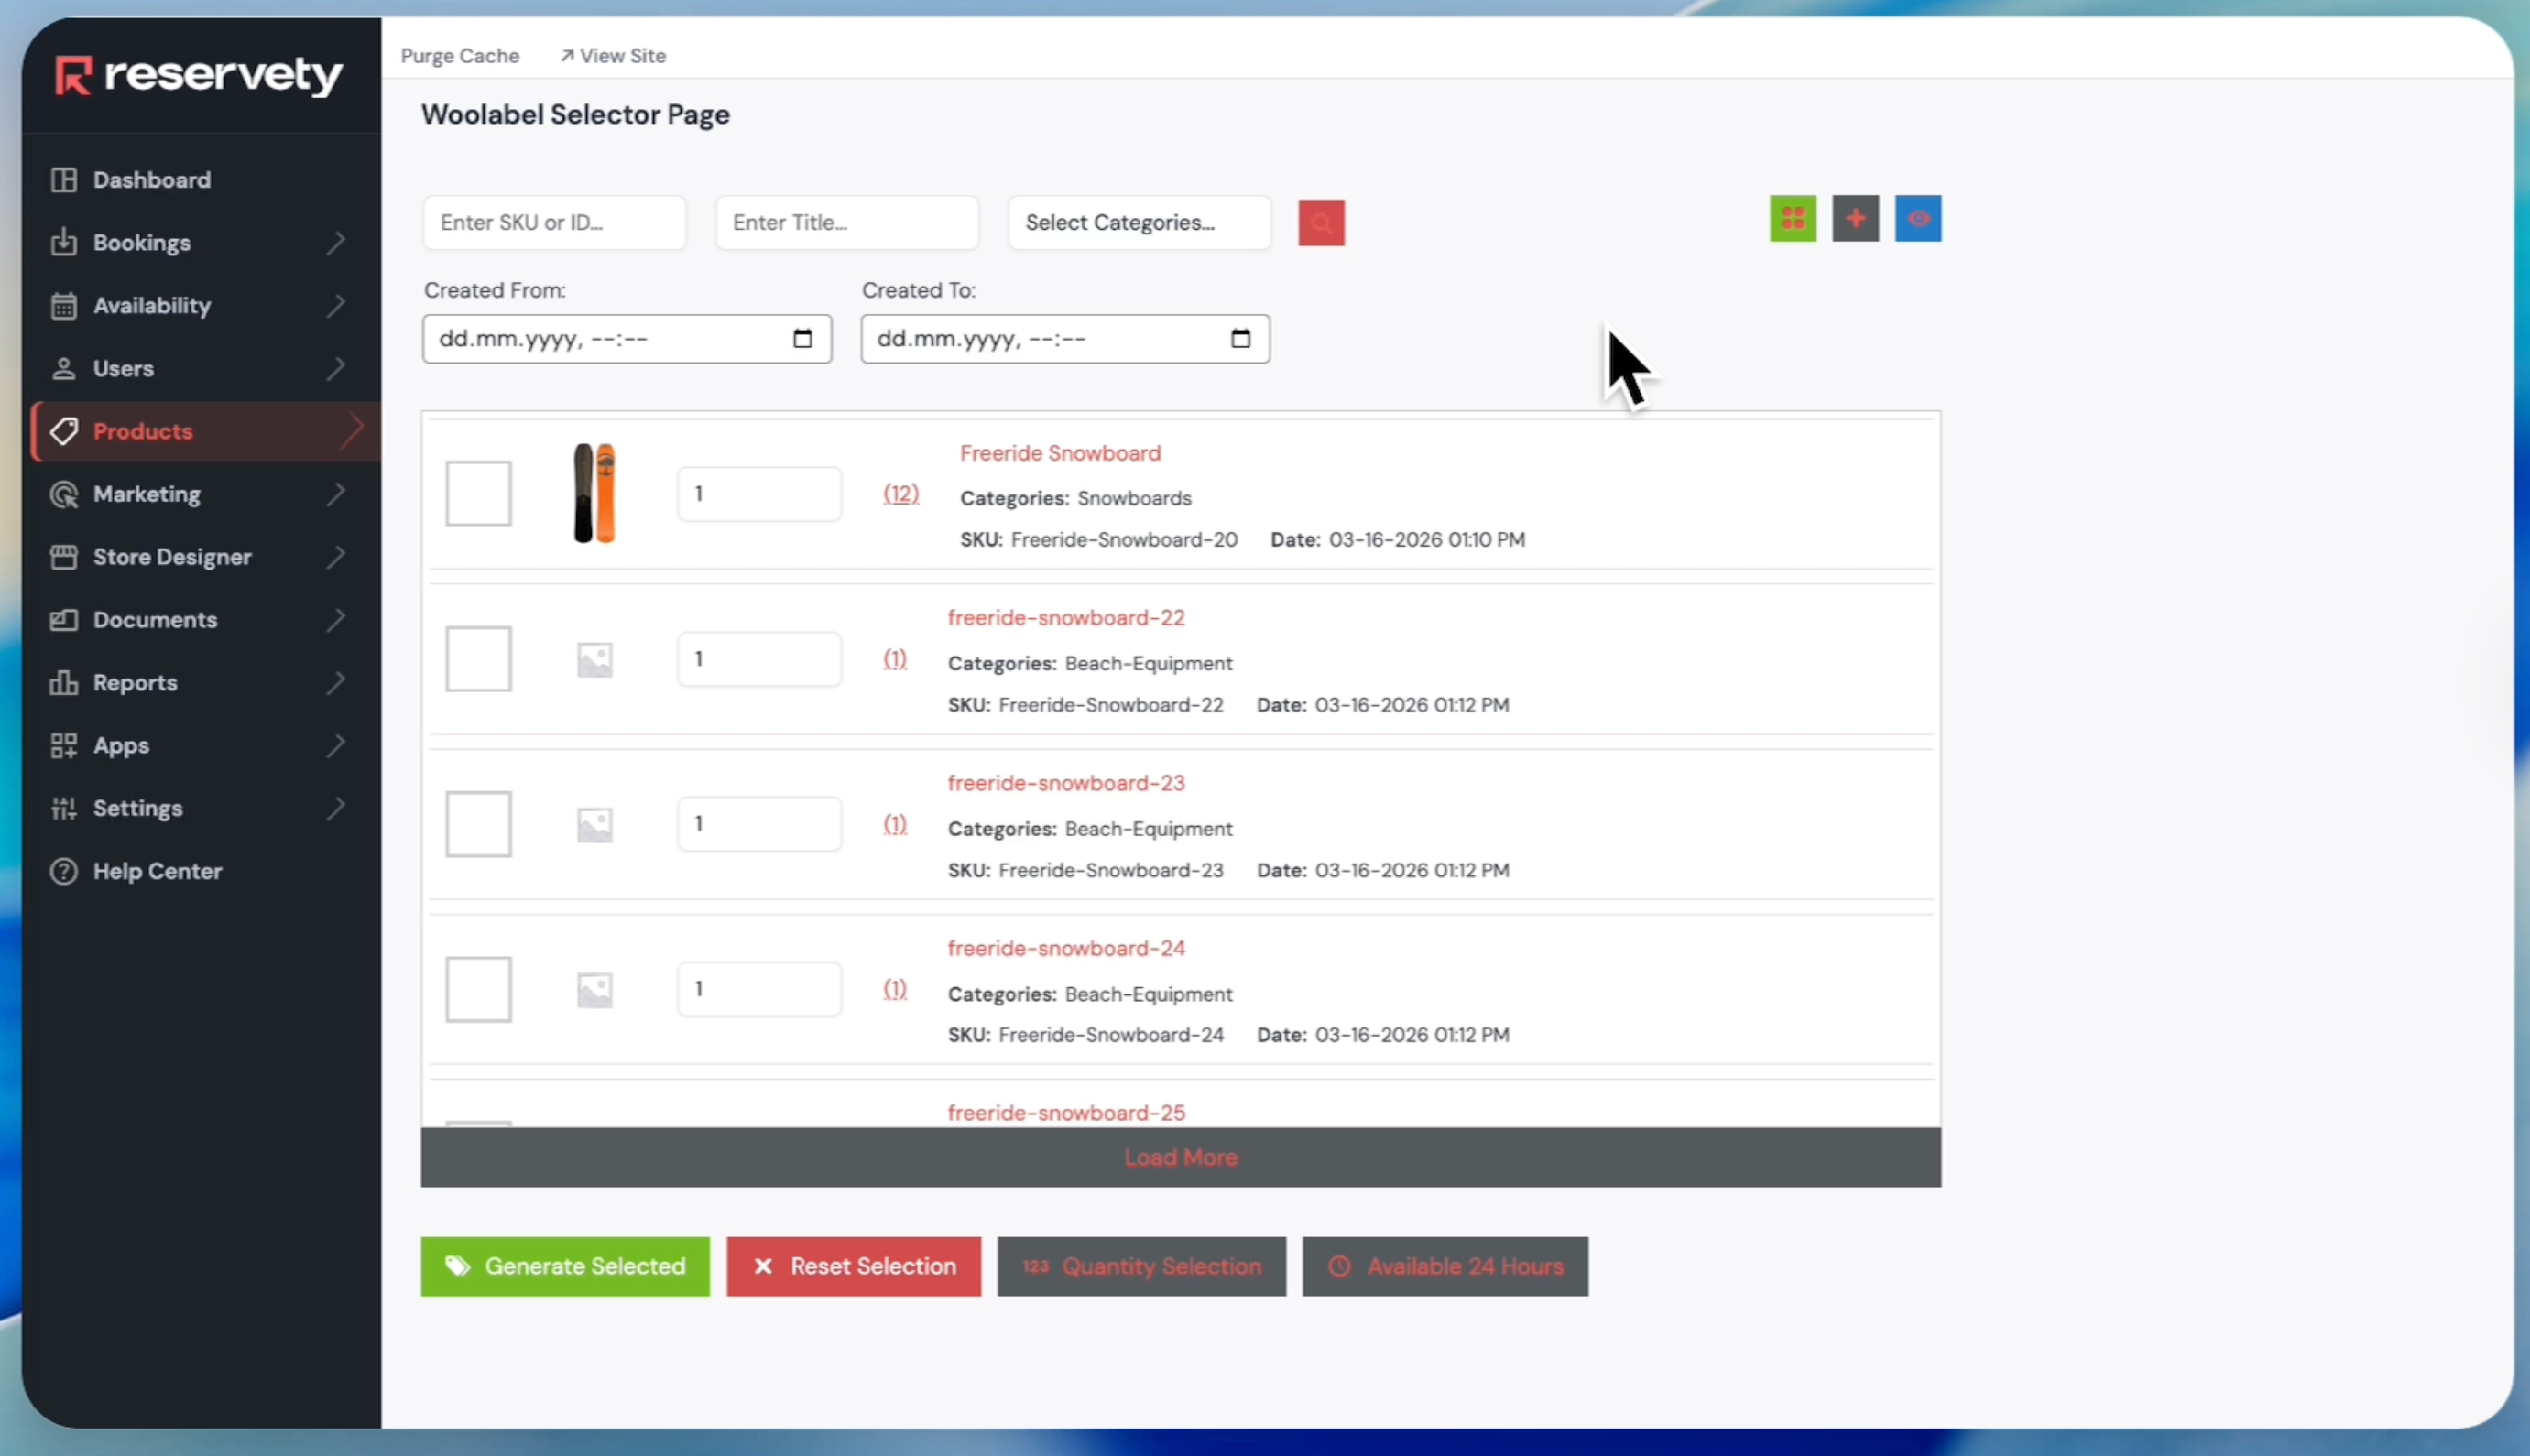This screenshot has height=1456, width=2530.
Task: Click the Dashboard sidebar icon
Action: click(64, 180)
